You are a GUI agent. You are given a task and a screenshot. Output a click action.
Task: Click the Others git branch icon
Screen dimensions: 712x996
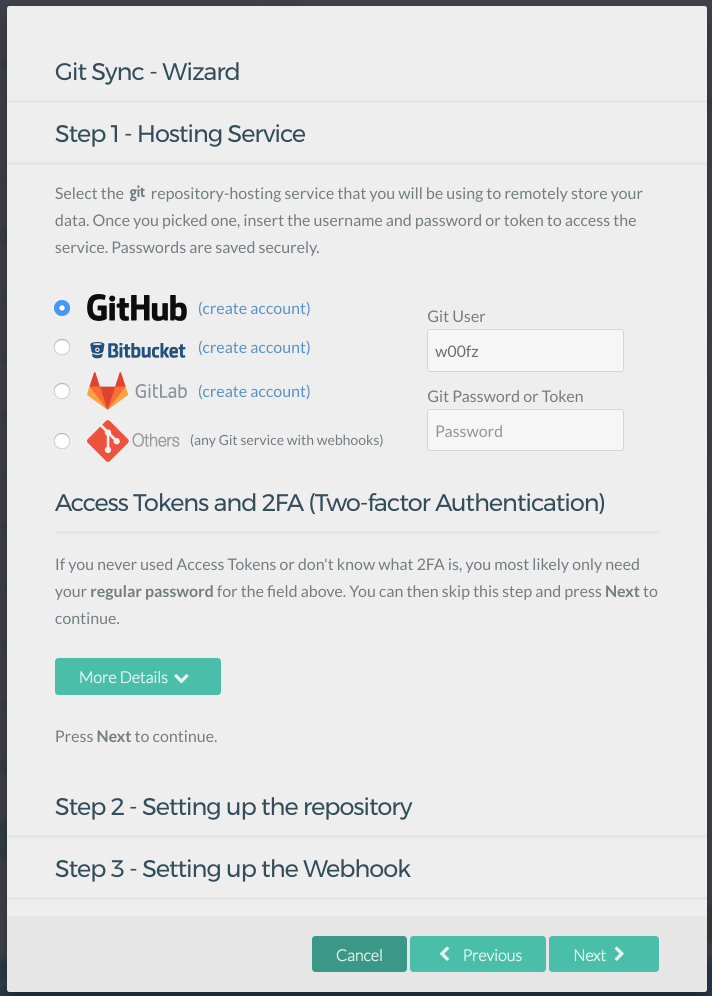(107, 440)
